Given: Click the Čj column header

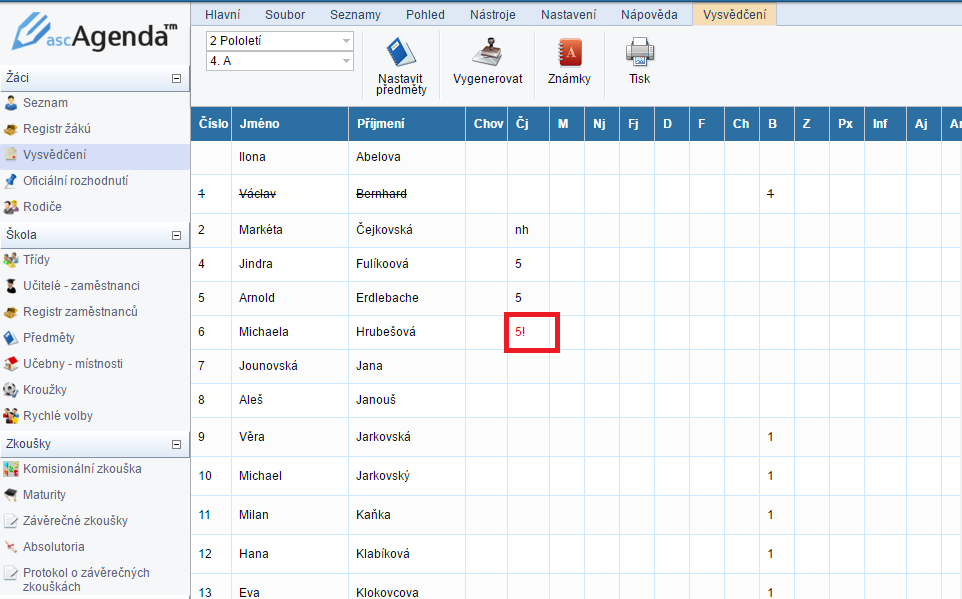Looking at the screenshot, I should tap(529, 124).
